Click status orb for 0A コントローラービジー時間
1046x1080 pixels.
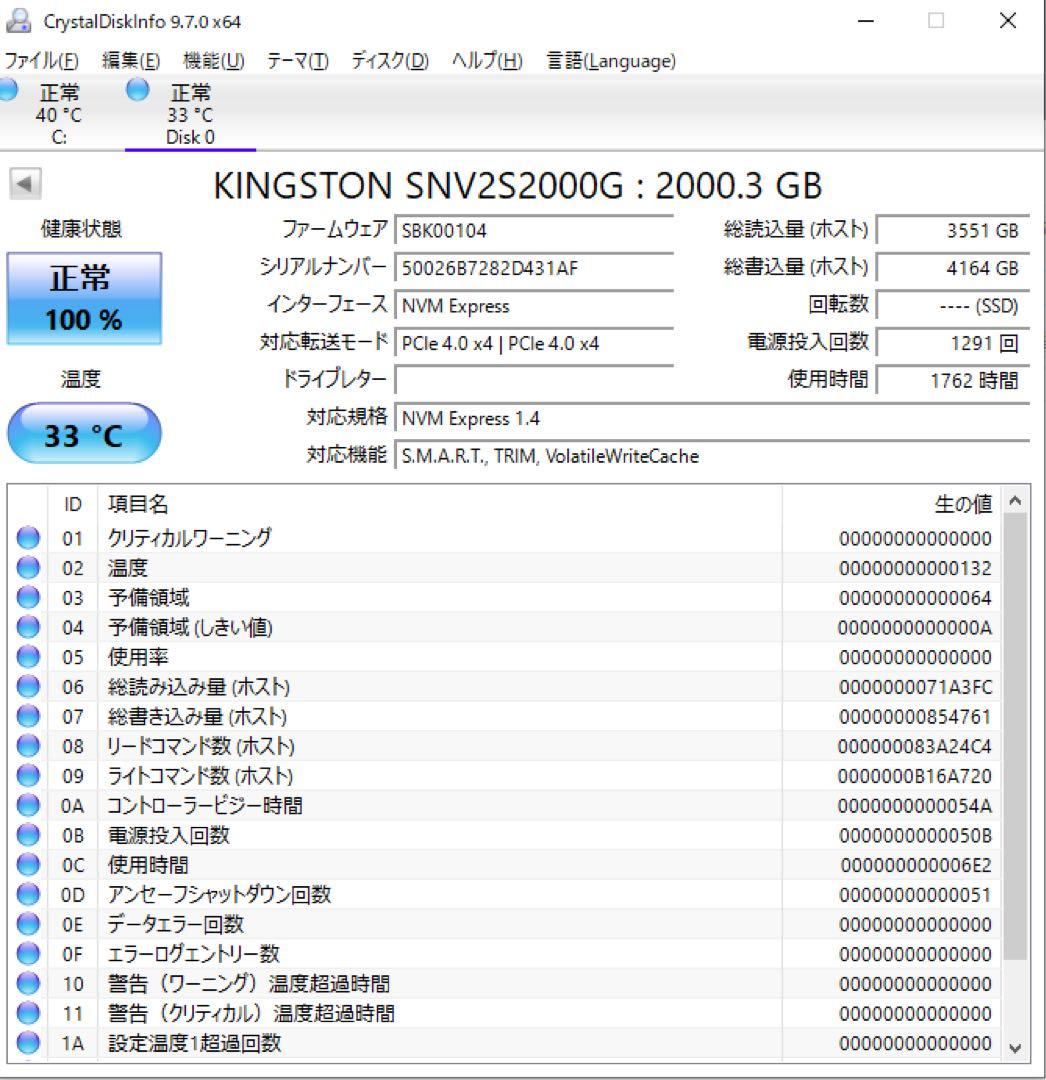[x=28, y=805]
